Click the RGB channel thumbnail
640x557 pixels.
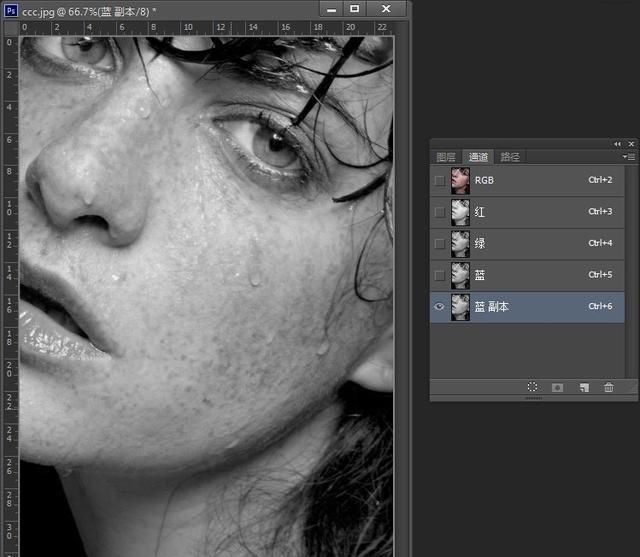click(x=460, y=181)
